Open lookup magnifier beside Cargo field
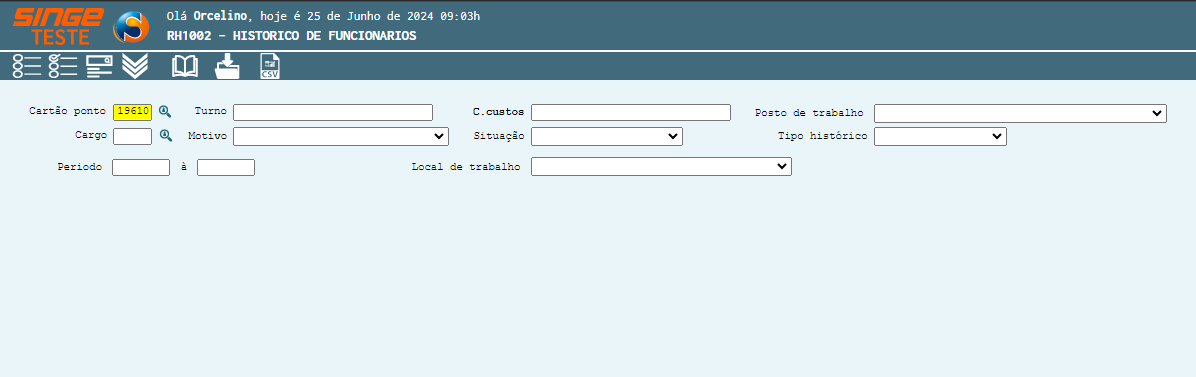Image resolution: width=1196 pixels, height=377 pixels. [166, 136]
